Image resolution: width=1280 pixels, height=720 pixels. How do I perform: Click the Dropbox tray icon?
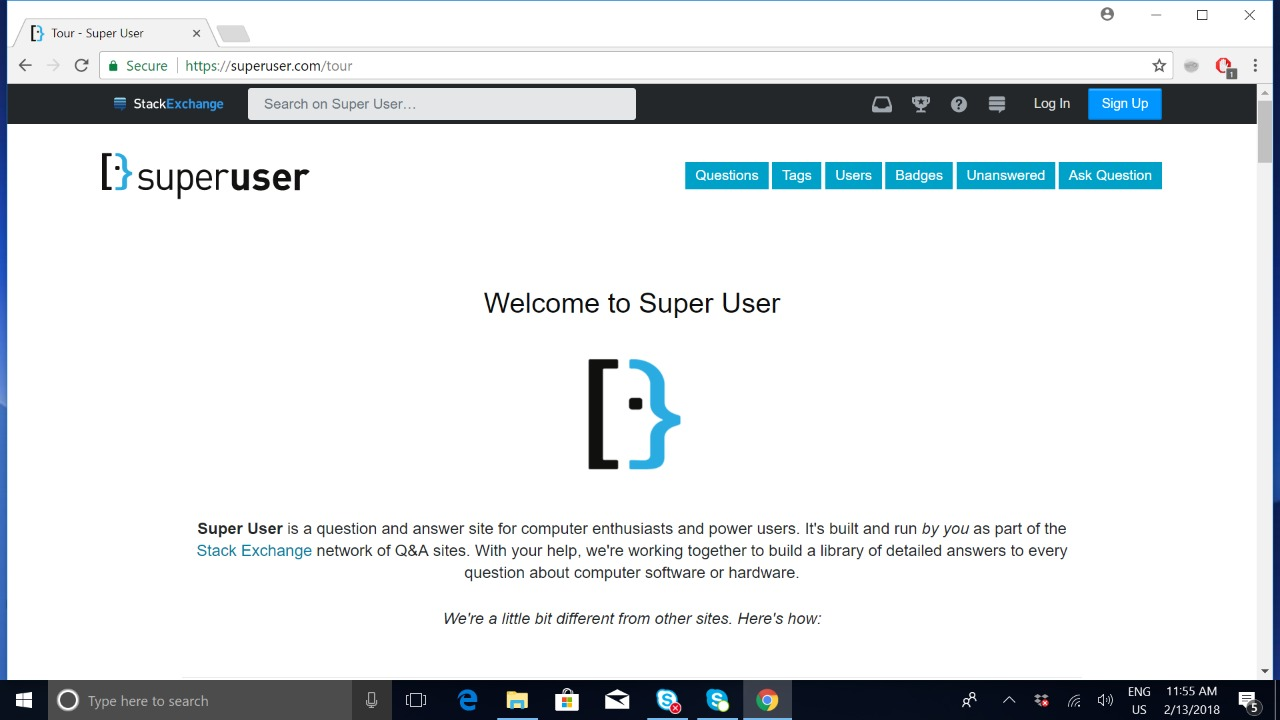click(x=1041, y=700)
